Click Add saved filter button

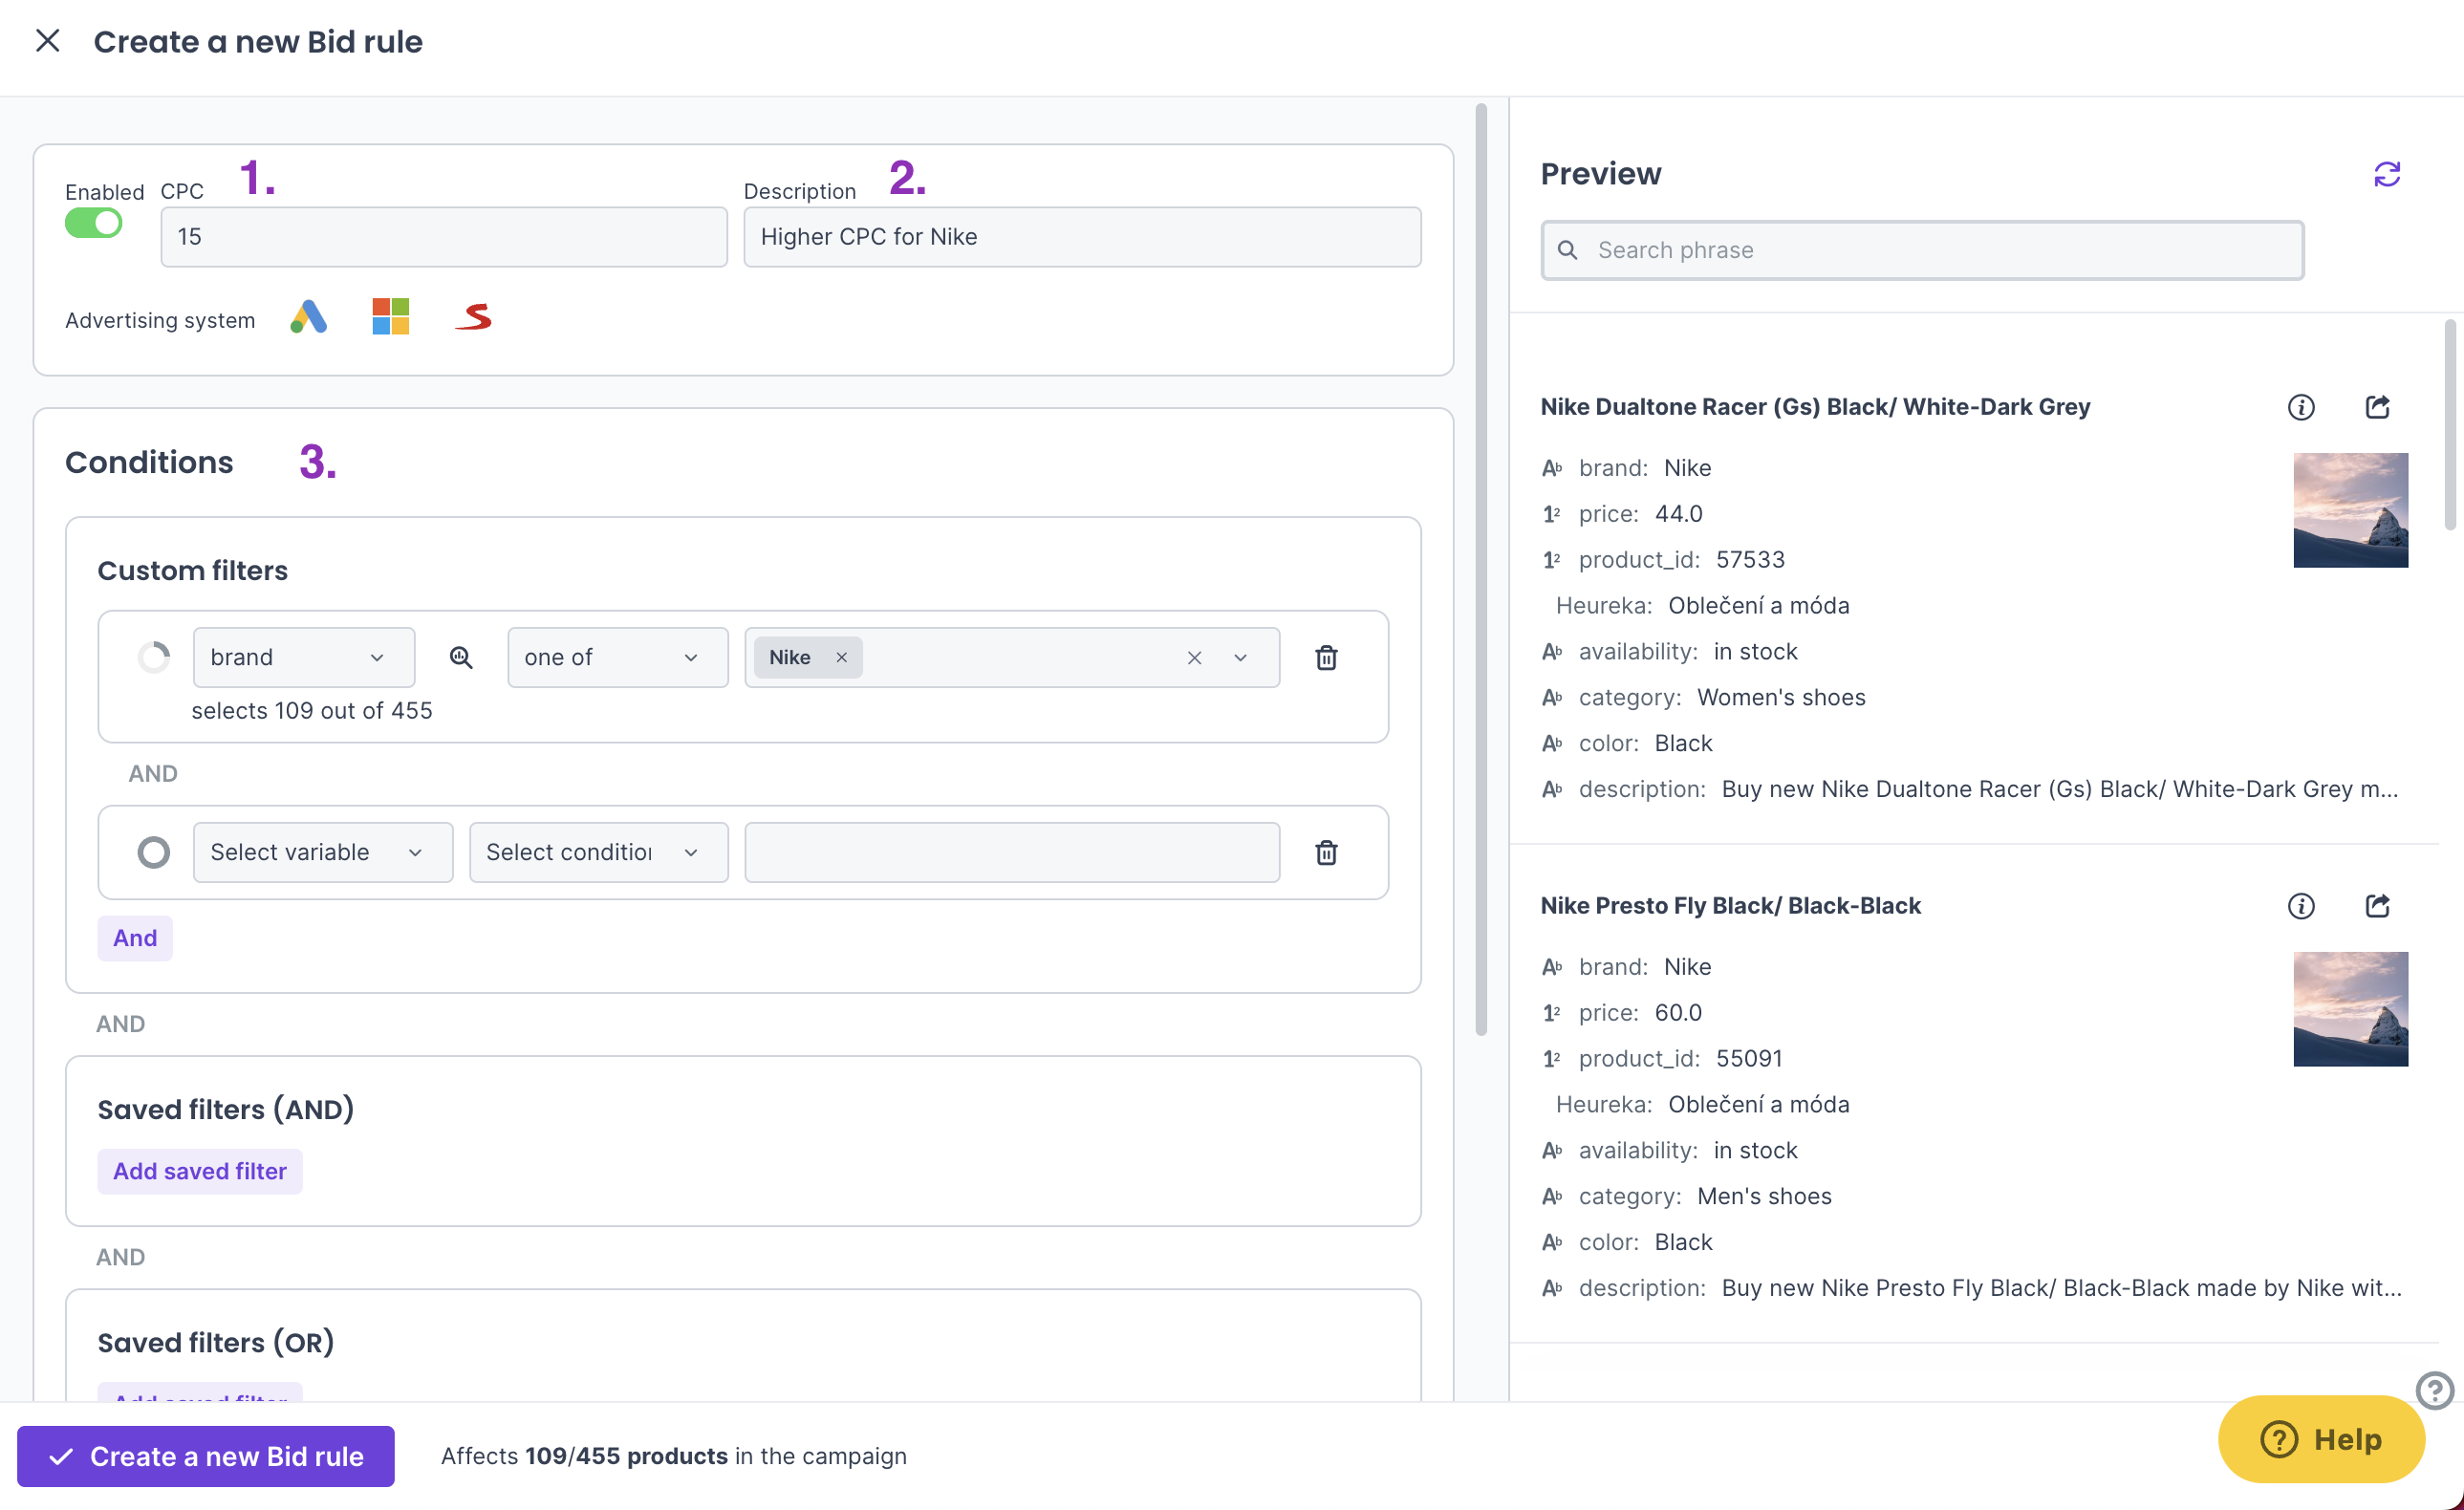(199, 1171)
